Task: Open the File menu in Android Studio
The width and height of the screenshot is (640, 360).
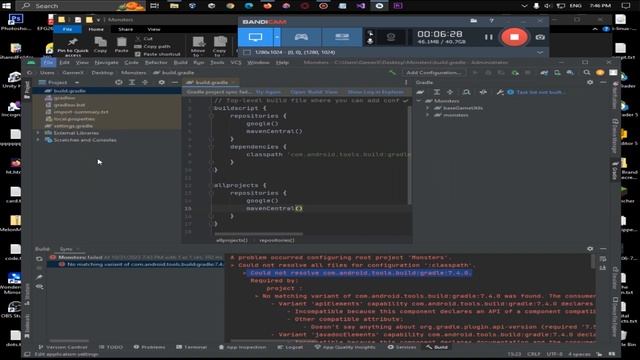Action: pyautogui.click(x=48, y=62)
